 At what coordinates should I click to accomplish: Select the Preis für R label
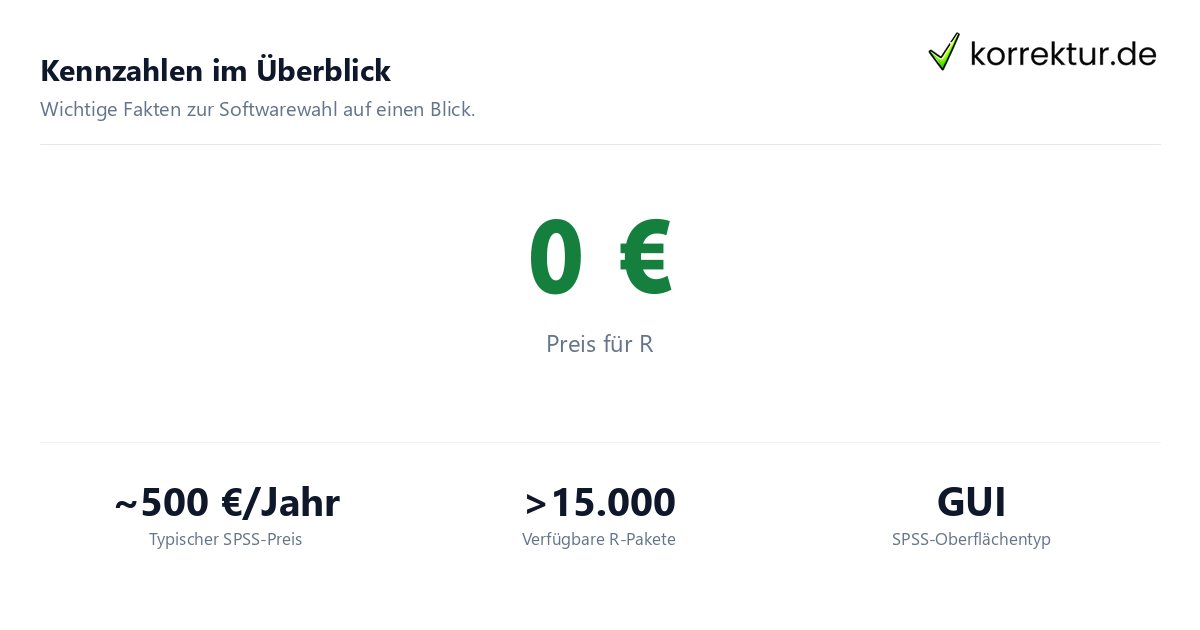pyautogui.click(x=600, y=344)
